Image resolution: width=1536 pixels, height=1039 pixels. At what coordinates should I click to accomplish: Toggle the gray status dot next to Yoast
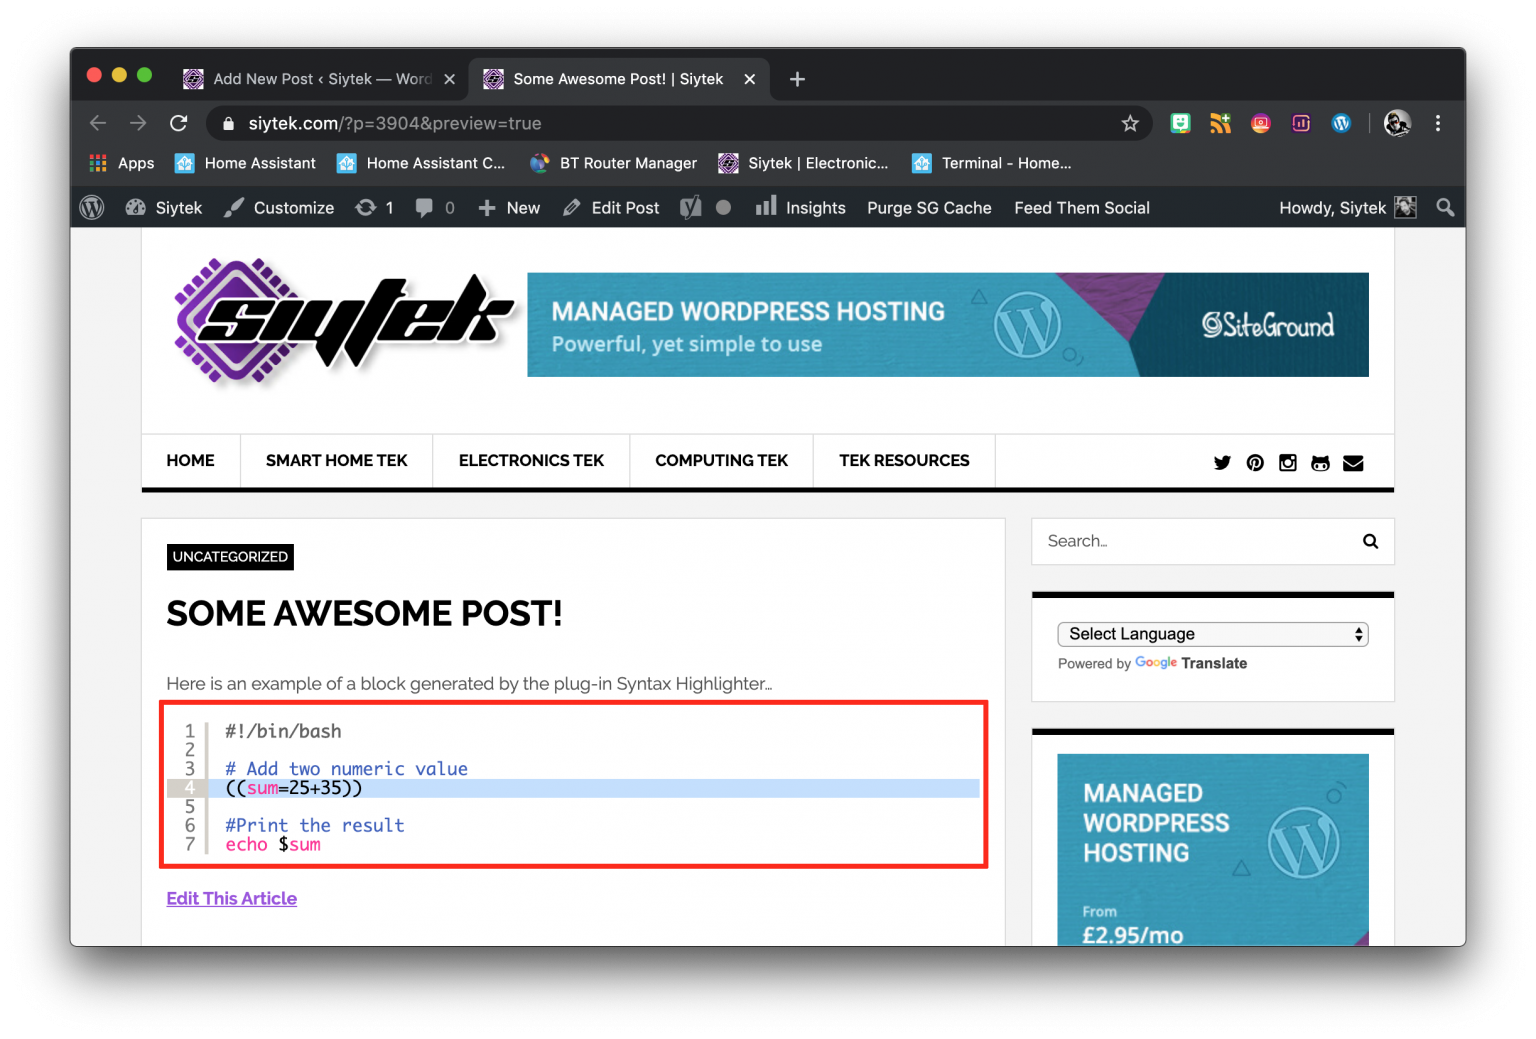click(721, 207)
